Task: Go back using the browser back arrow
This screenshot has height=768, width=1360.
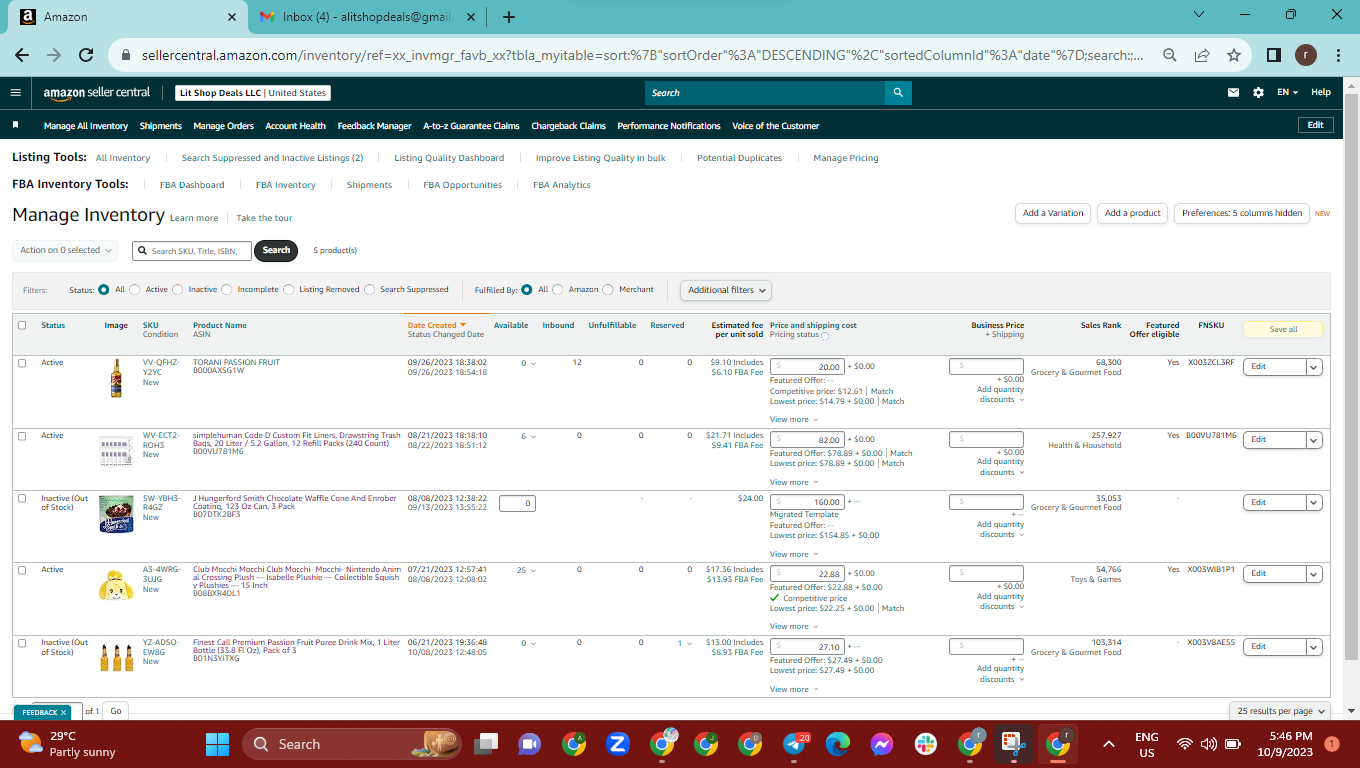Action: coord(22,56)
